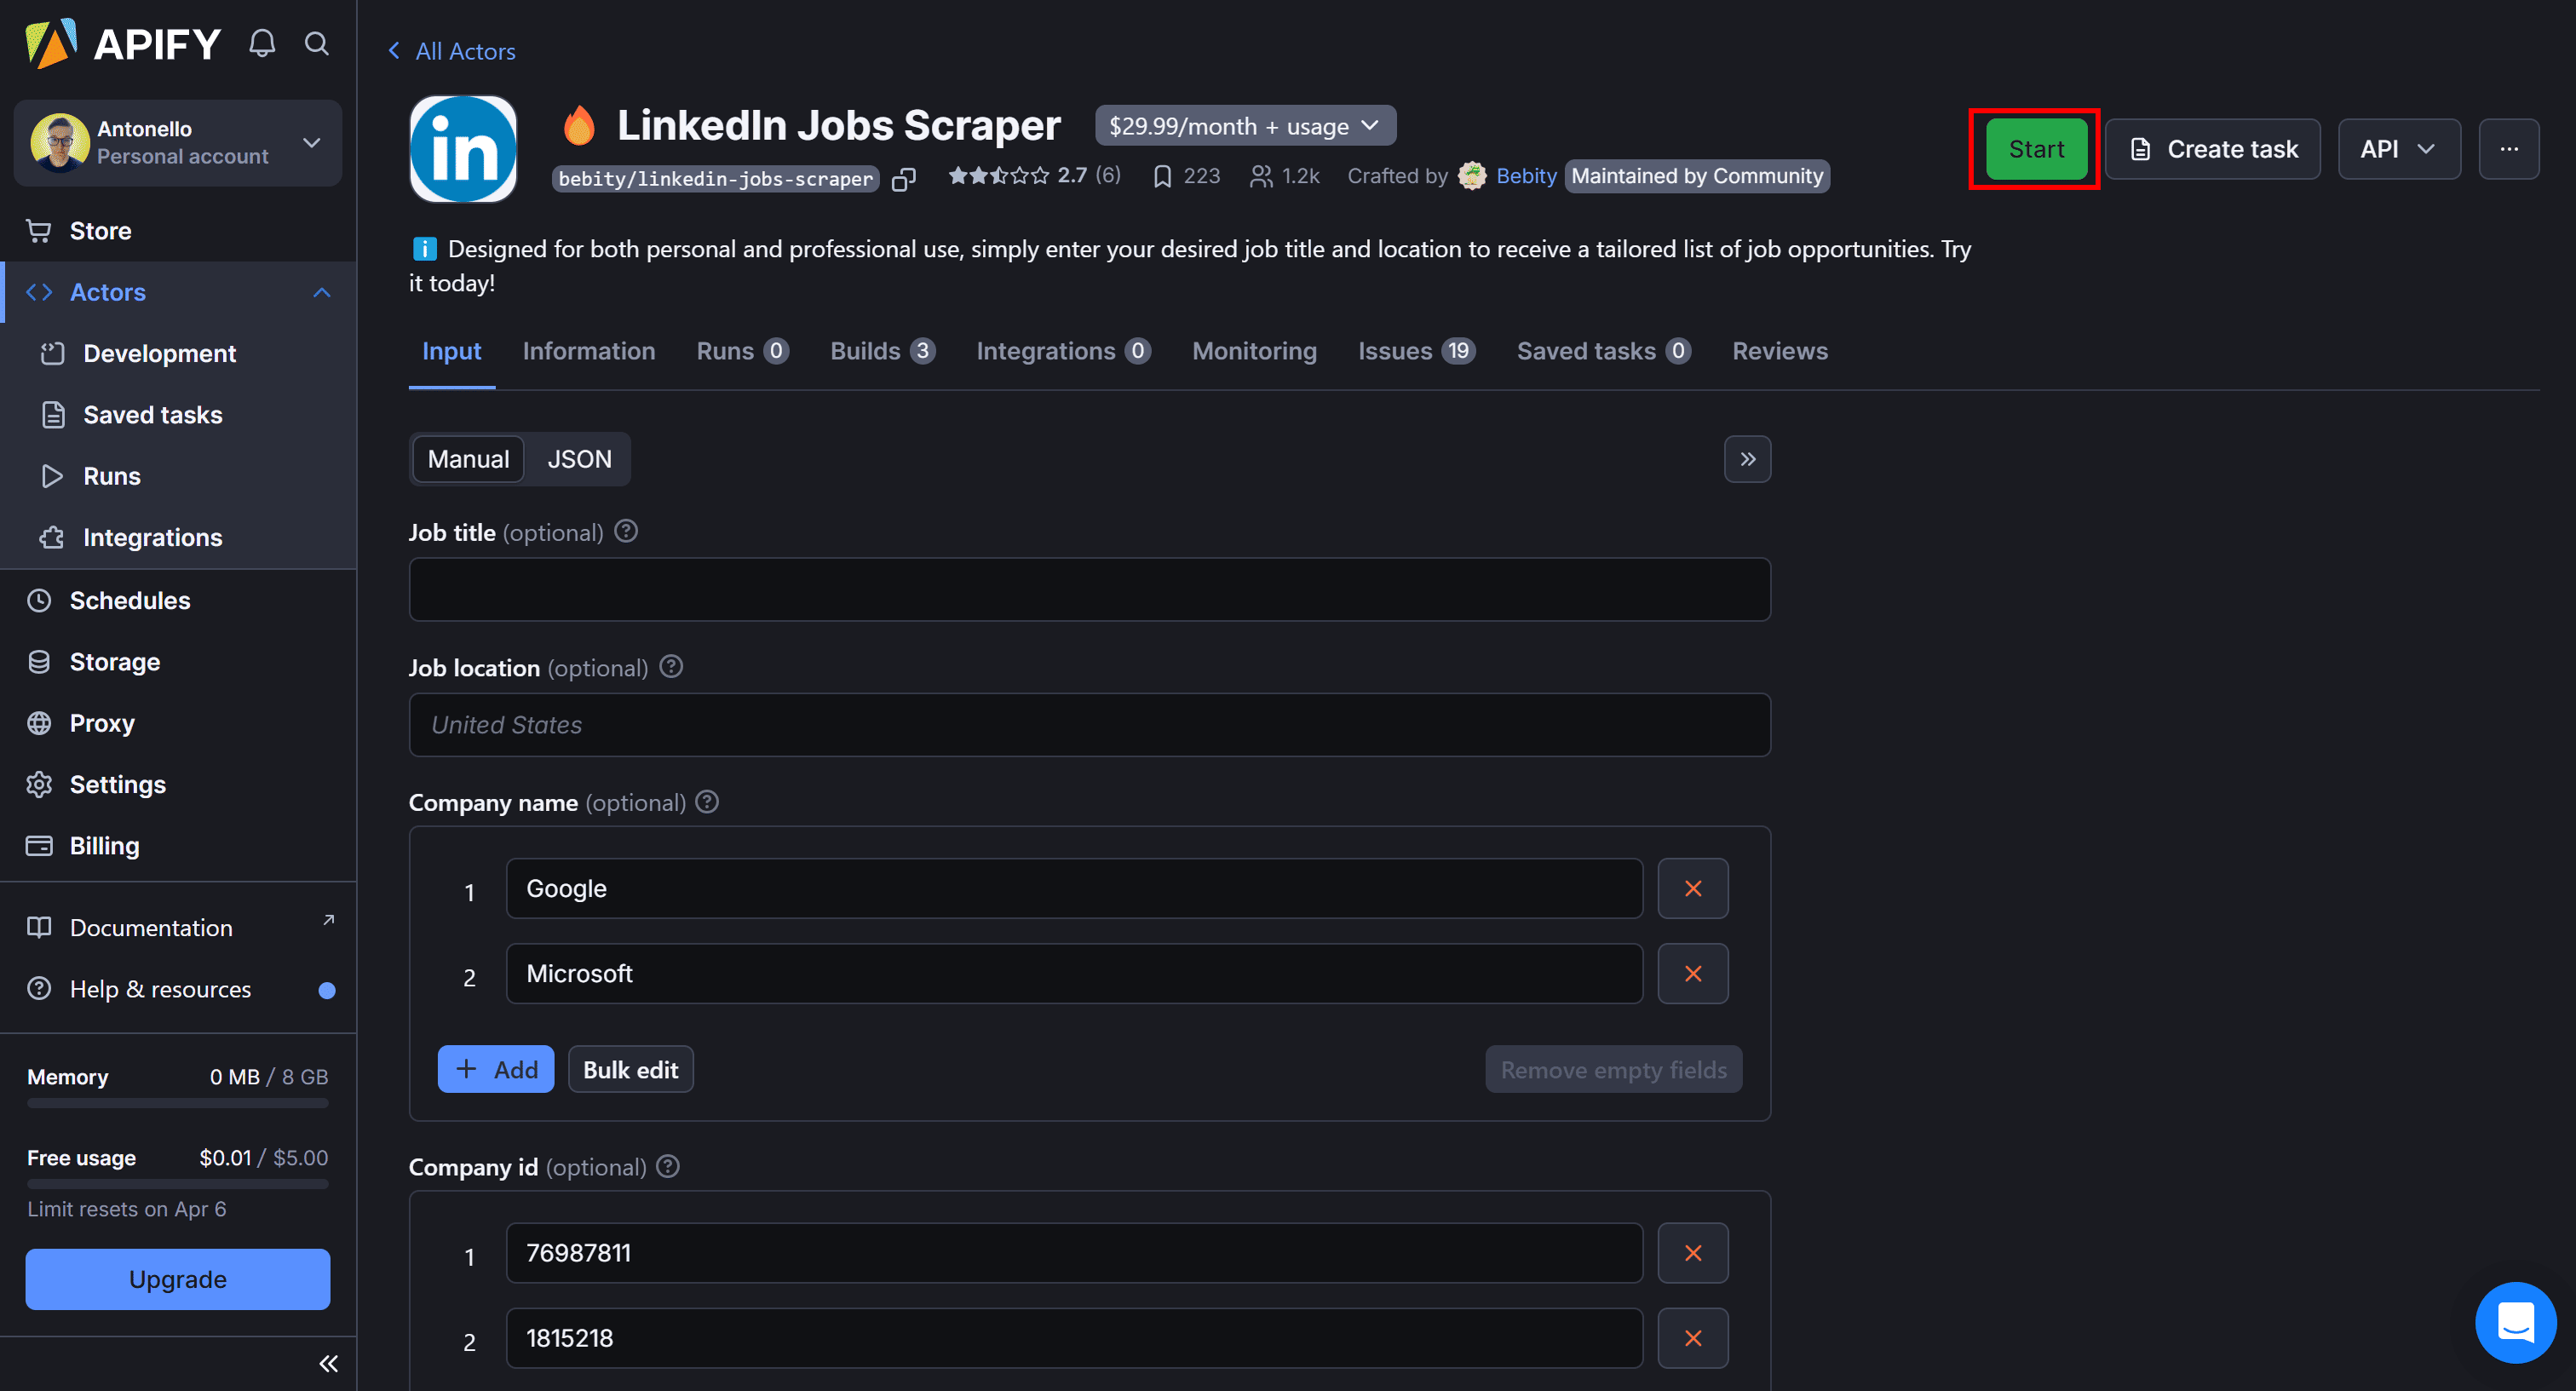Collapse the Actors sidebar section
Viewport: 2576px width, 1391px height.
click(321, 292)
